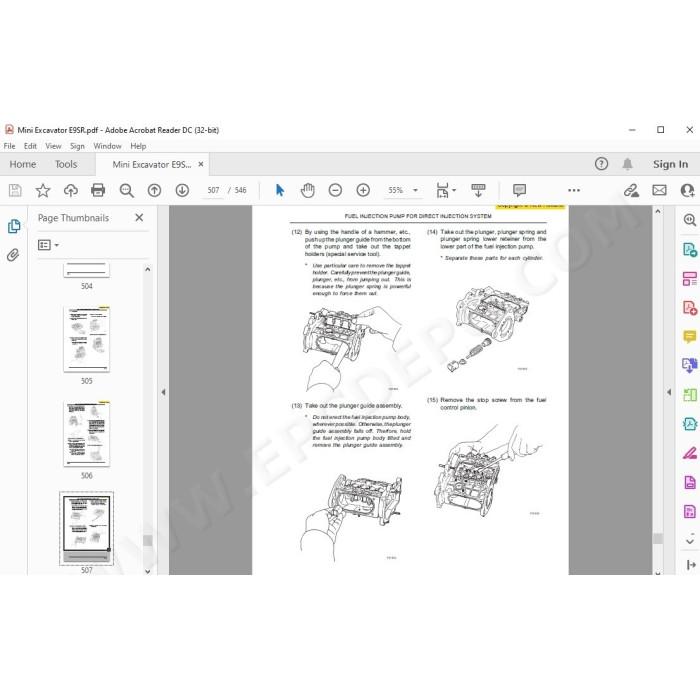Viewport: 700px width, 700px height.
Task: Open the fit page options tool
Action: pyautogui.click(x=446, y=191)
